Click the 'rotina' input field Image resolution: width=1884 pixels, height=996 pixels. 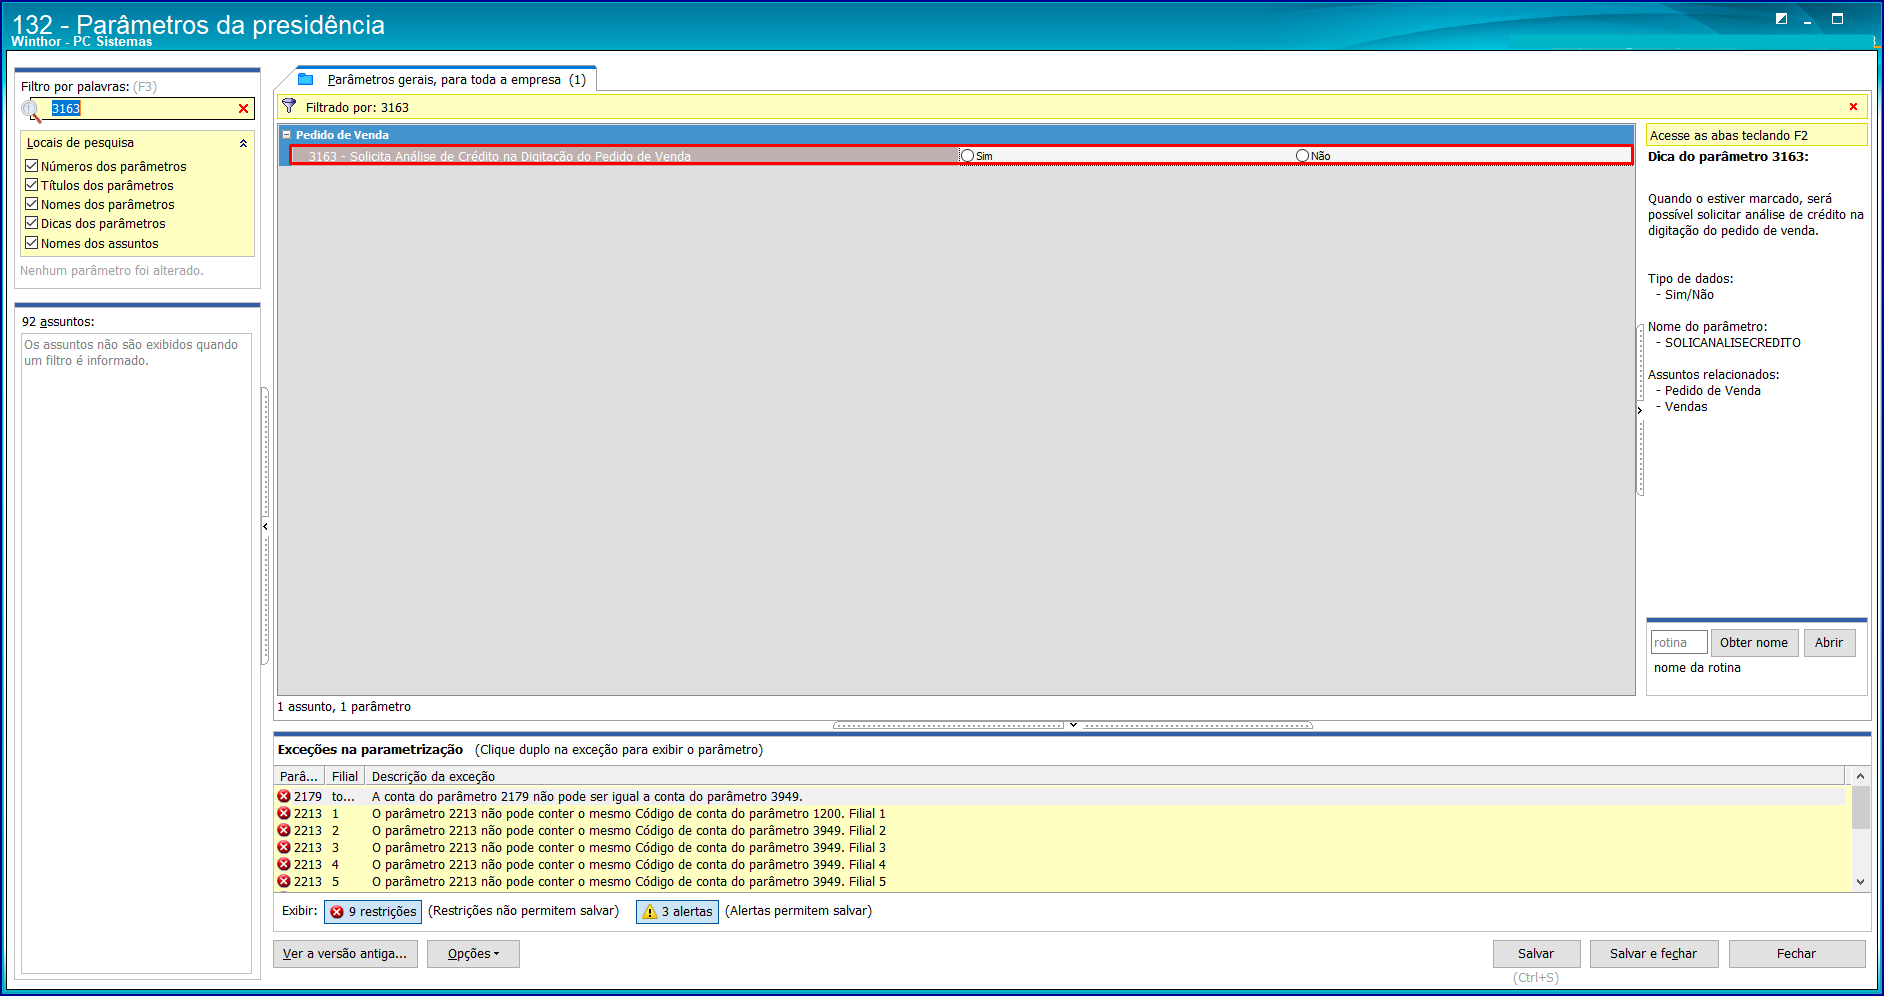coord(1679,643)
